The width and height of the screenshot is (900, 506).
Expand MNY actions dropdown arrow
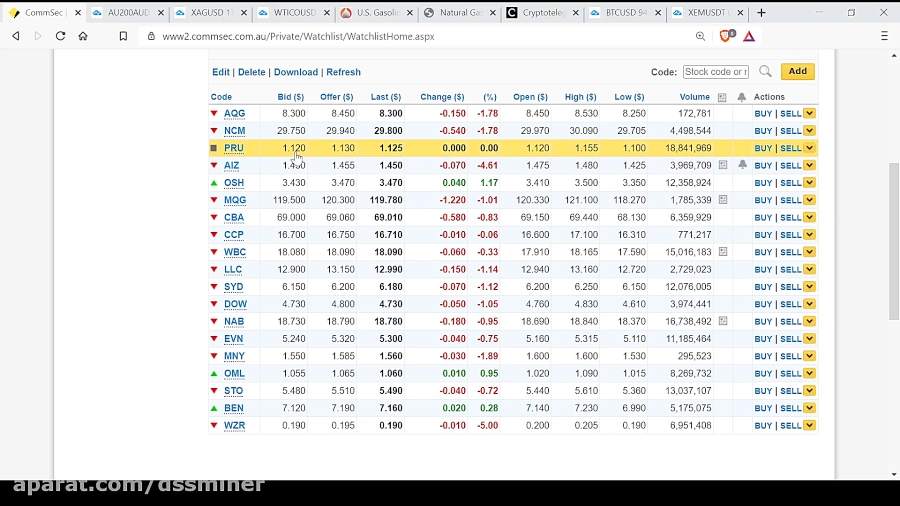(809, 356)
